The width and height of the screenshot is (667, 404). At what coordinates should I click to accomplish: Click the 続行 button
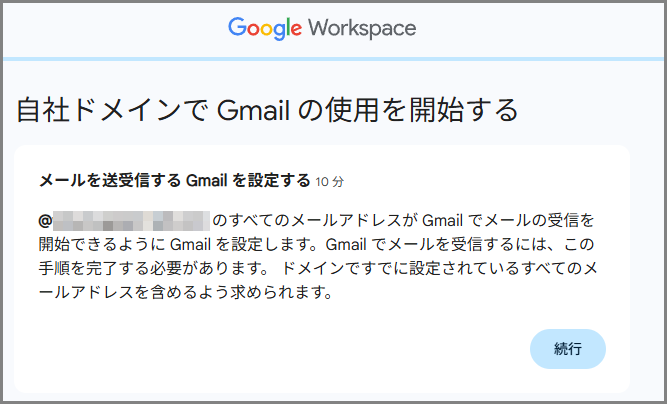tap(568, 348)
